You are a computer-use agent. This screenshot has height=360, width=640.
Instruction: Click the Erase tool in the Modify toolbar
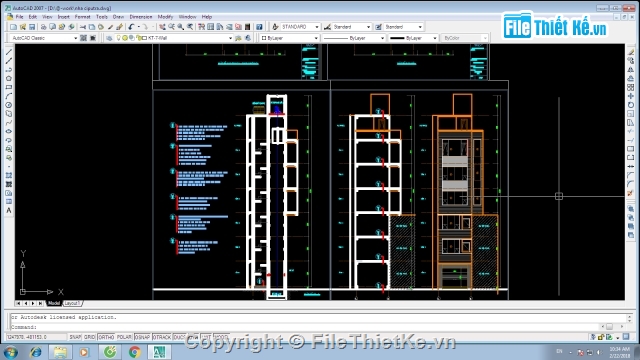click(x=631, y=52)
